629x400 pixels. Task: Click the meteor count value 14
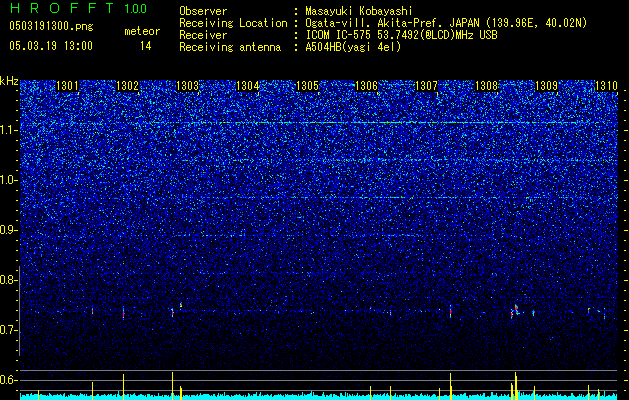click(146, 46)
